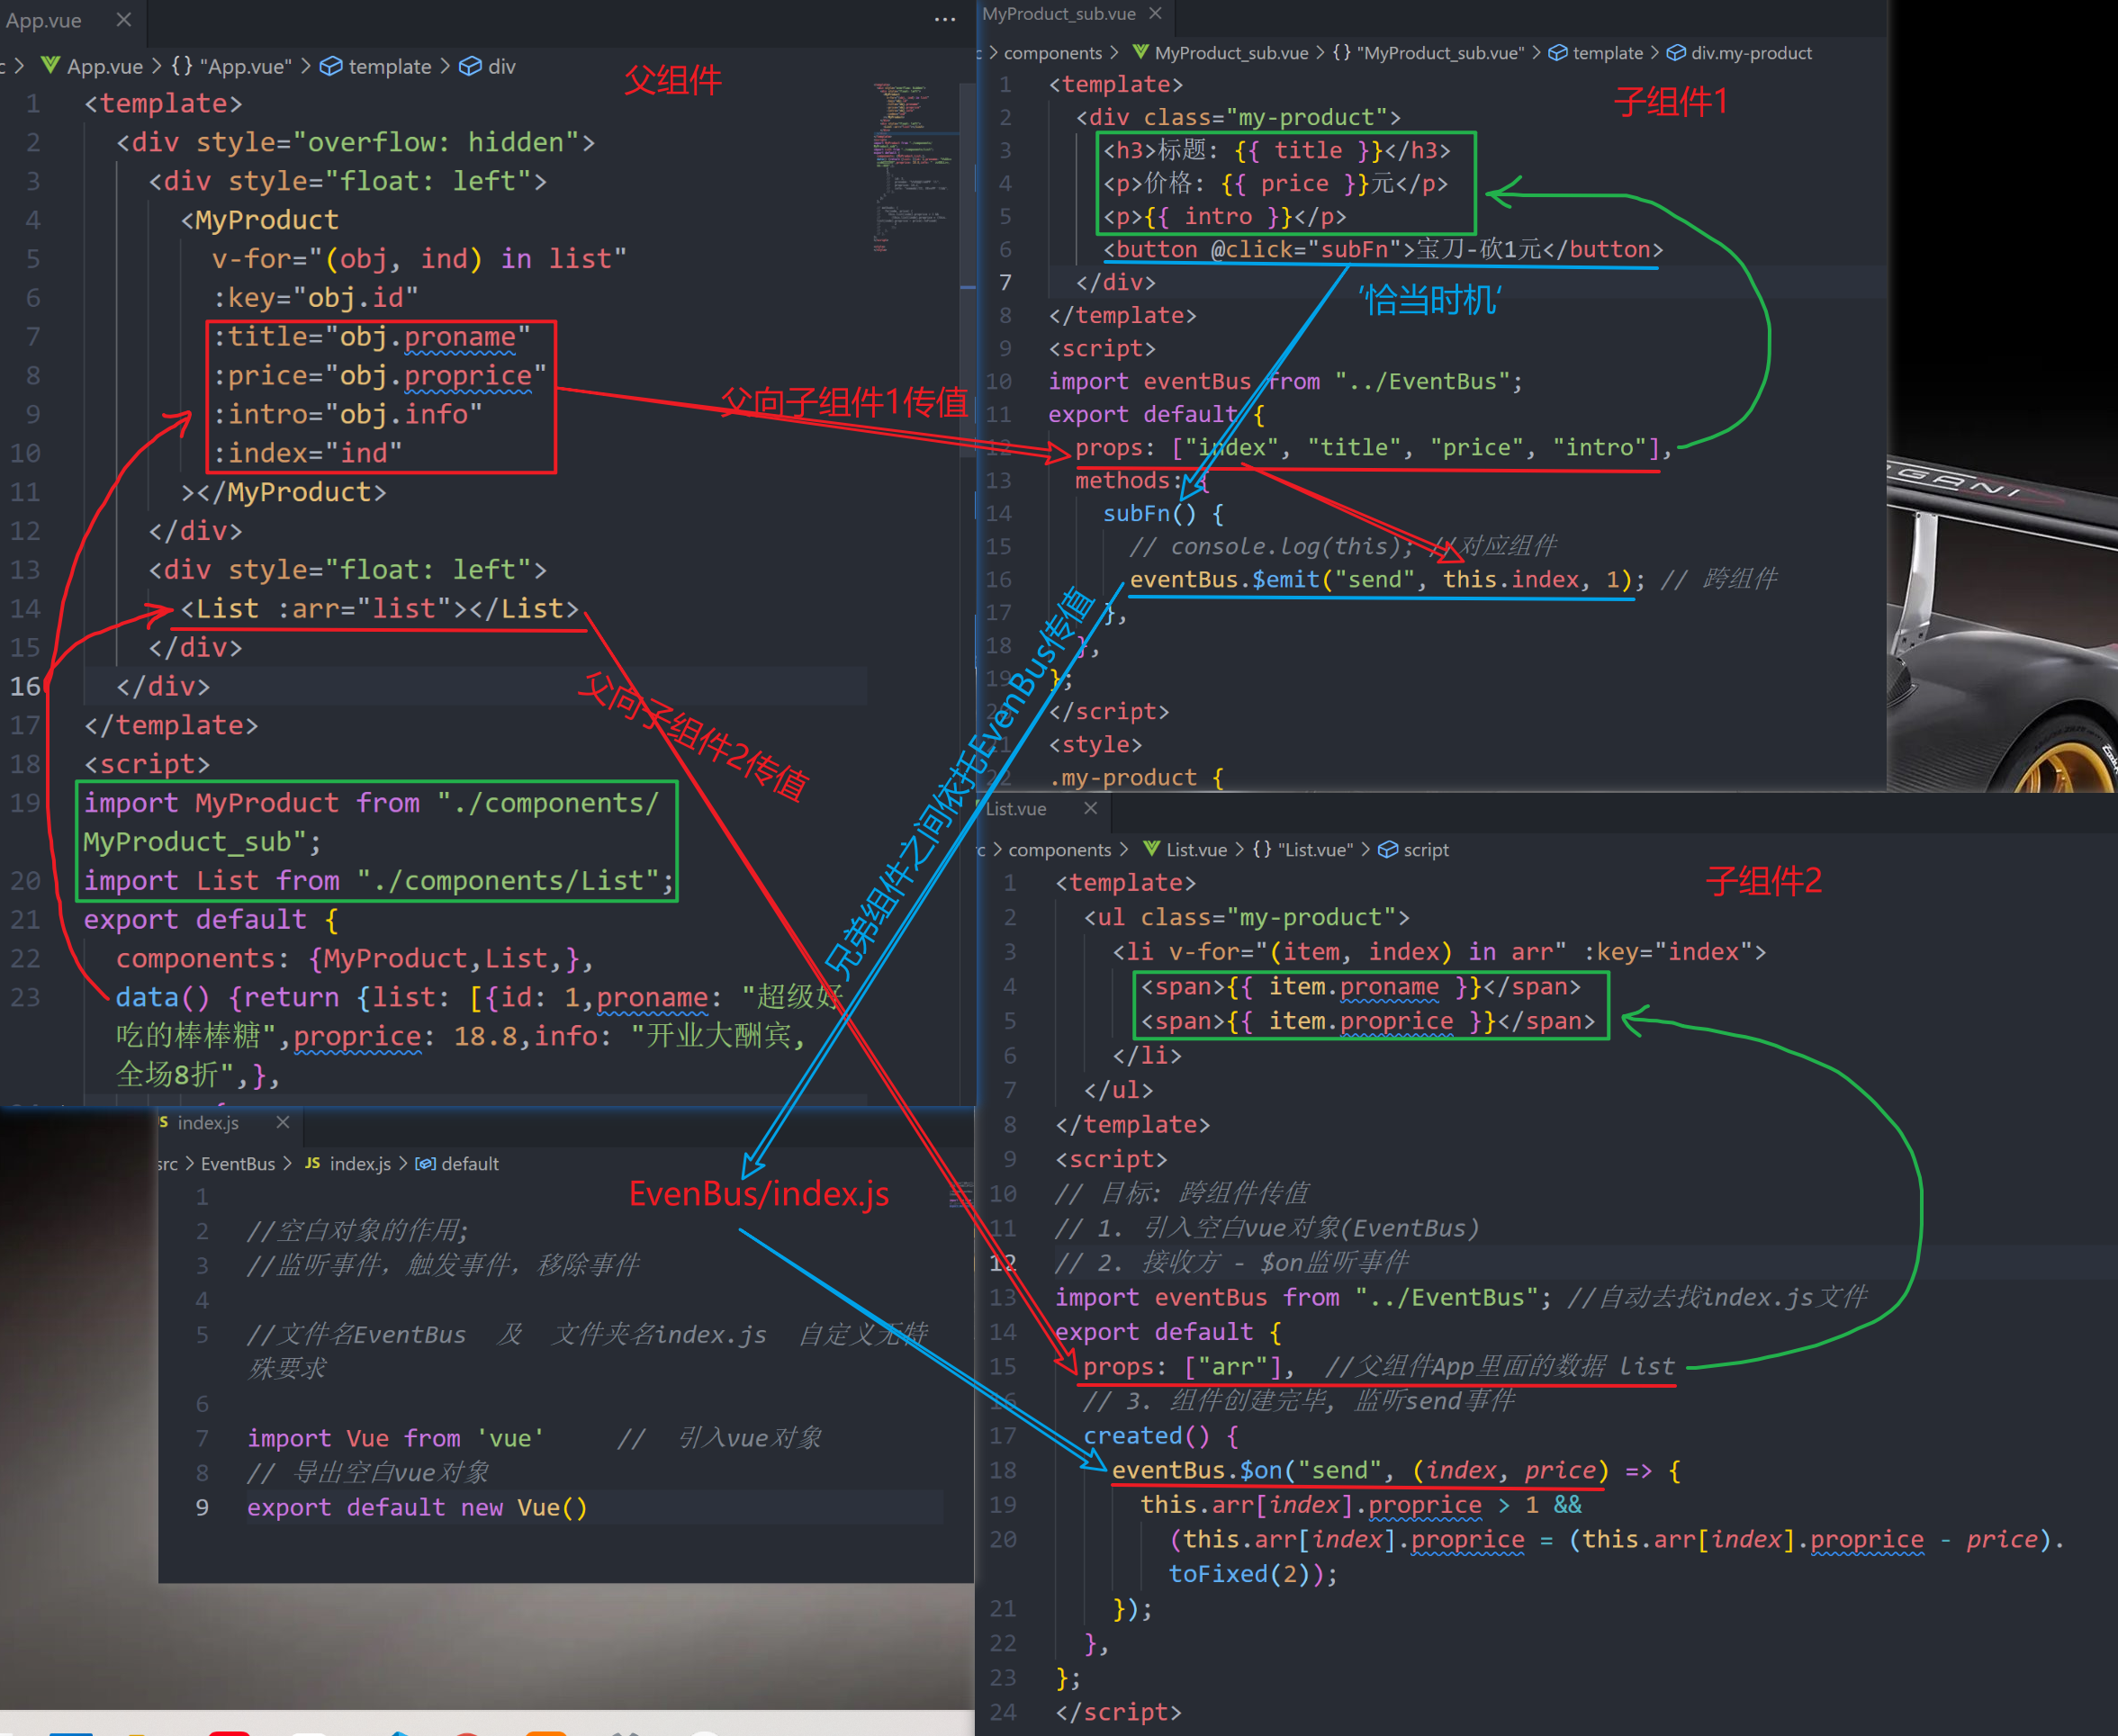2118x1736 pixels.
Task: Click line number 16 in App.vue gutter
Action: point(26,687)
